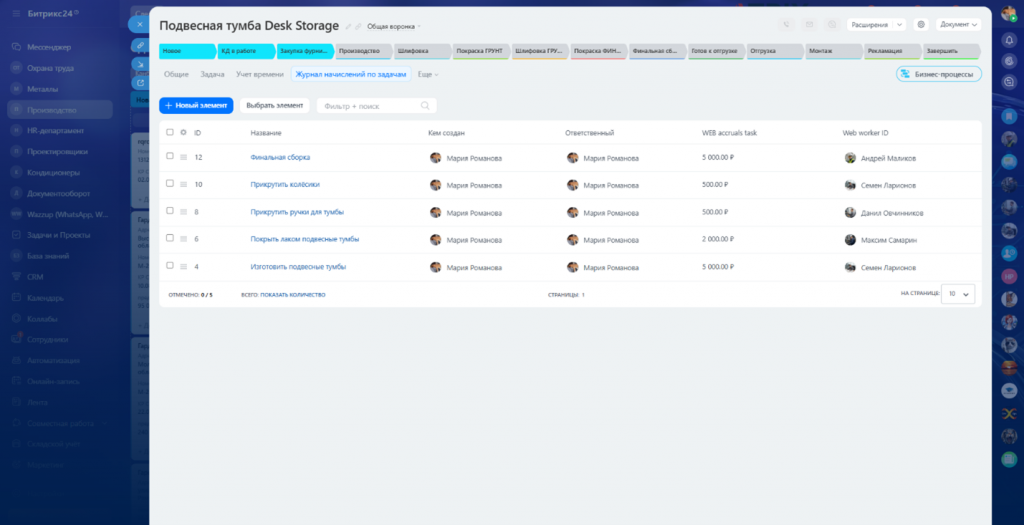Check the row Изготовить подвесные тумбы
Image resolution: width=1024 pixels, height=525 pixels.
(x=170, y=266)
